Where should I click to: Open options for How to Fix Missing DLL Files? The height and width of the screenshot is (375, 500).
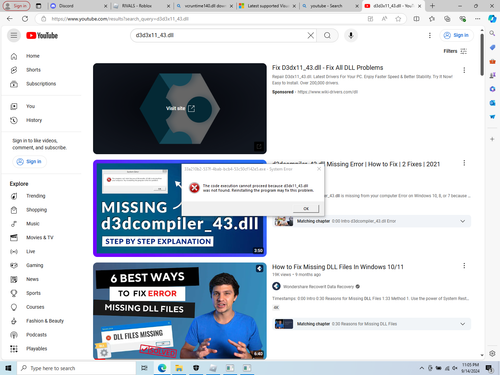click(464, 266)
